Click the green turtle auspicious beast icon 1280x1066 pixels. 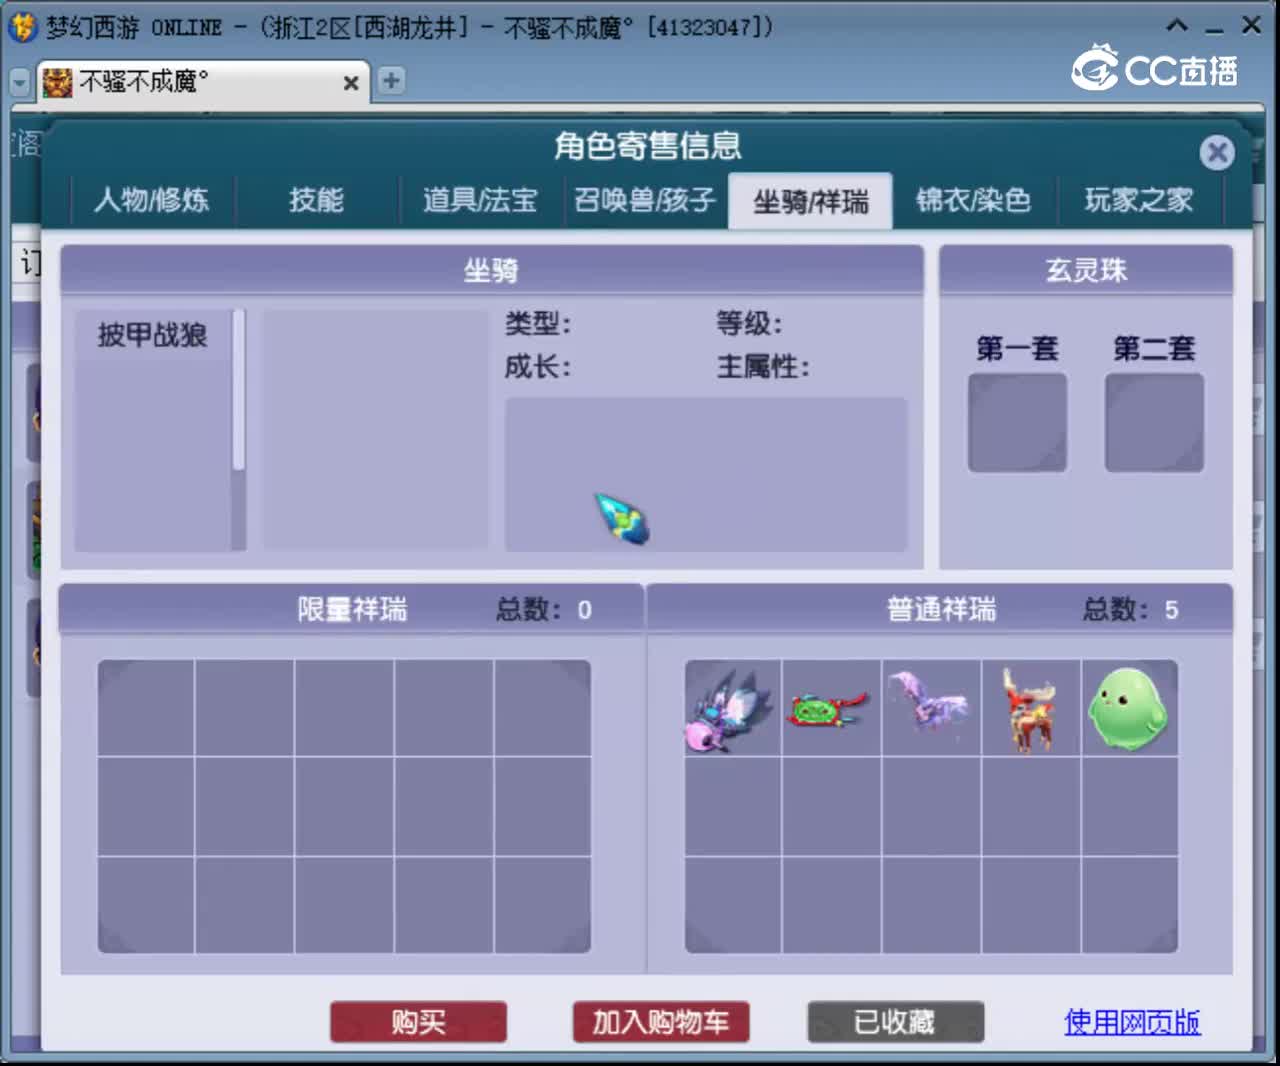point(831,708)
